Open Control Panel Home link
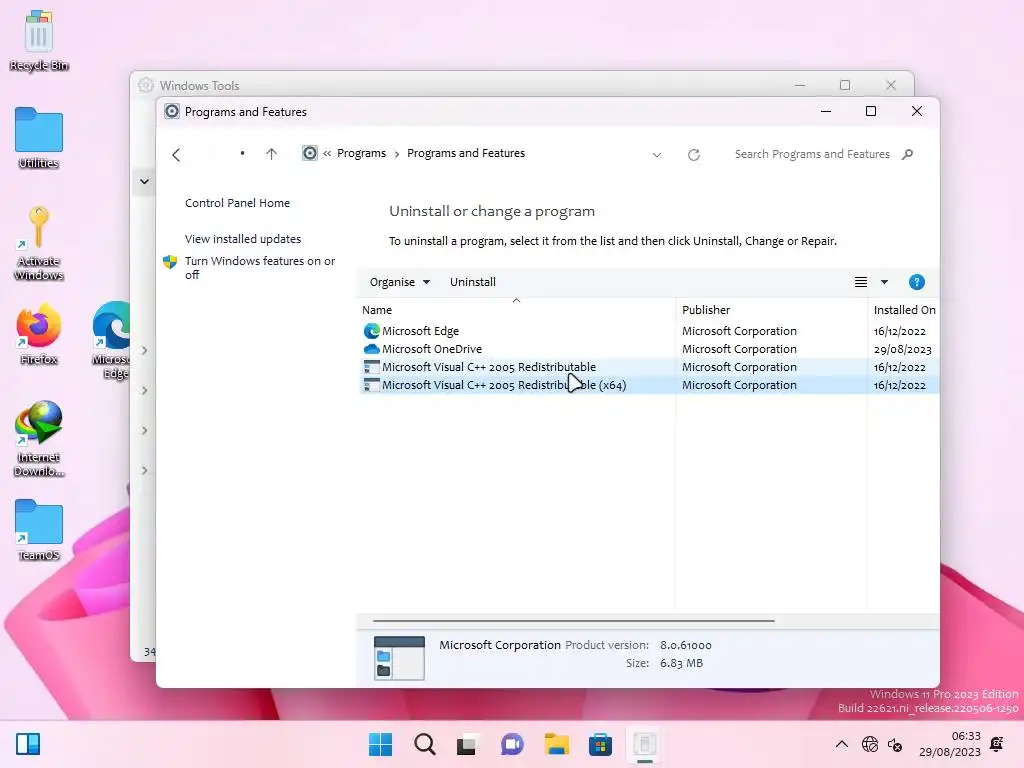The width and height of the screenshot is (1024, 768). pos(237,203)
